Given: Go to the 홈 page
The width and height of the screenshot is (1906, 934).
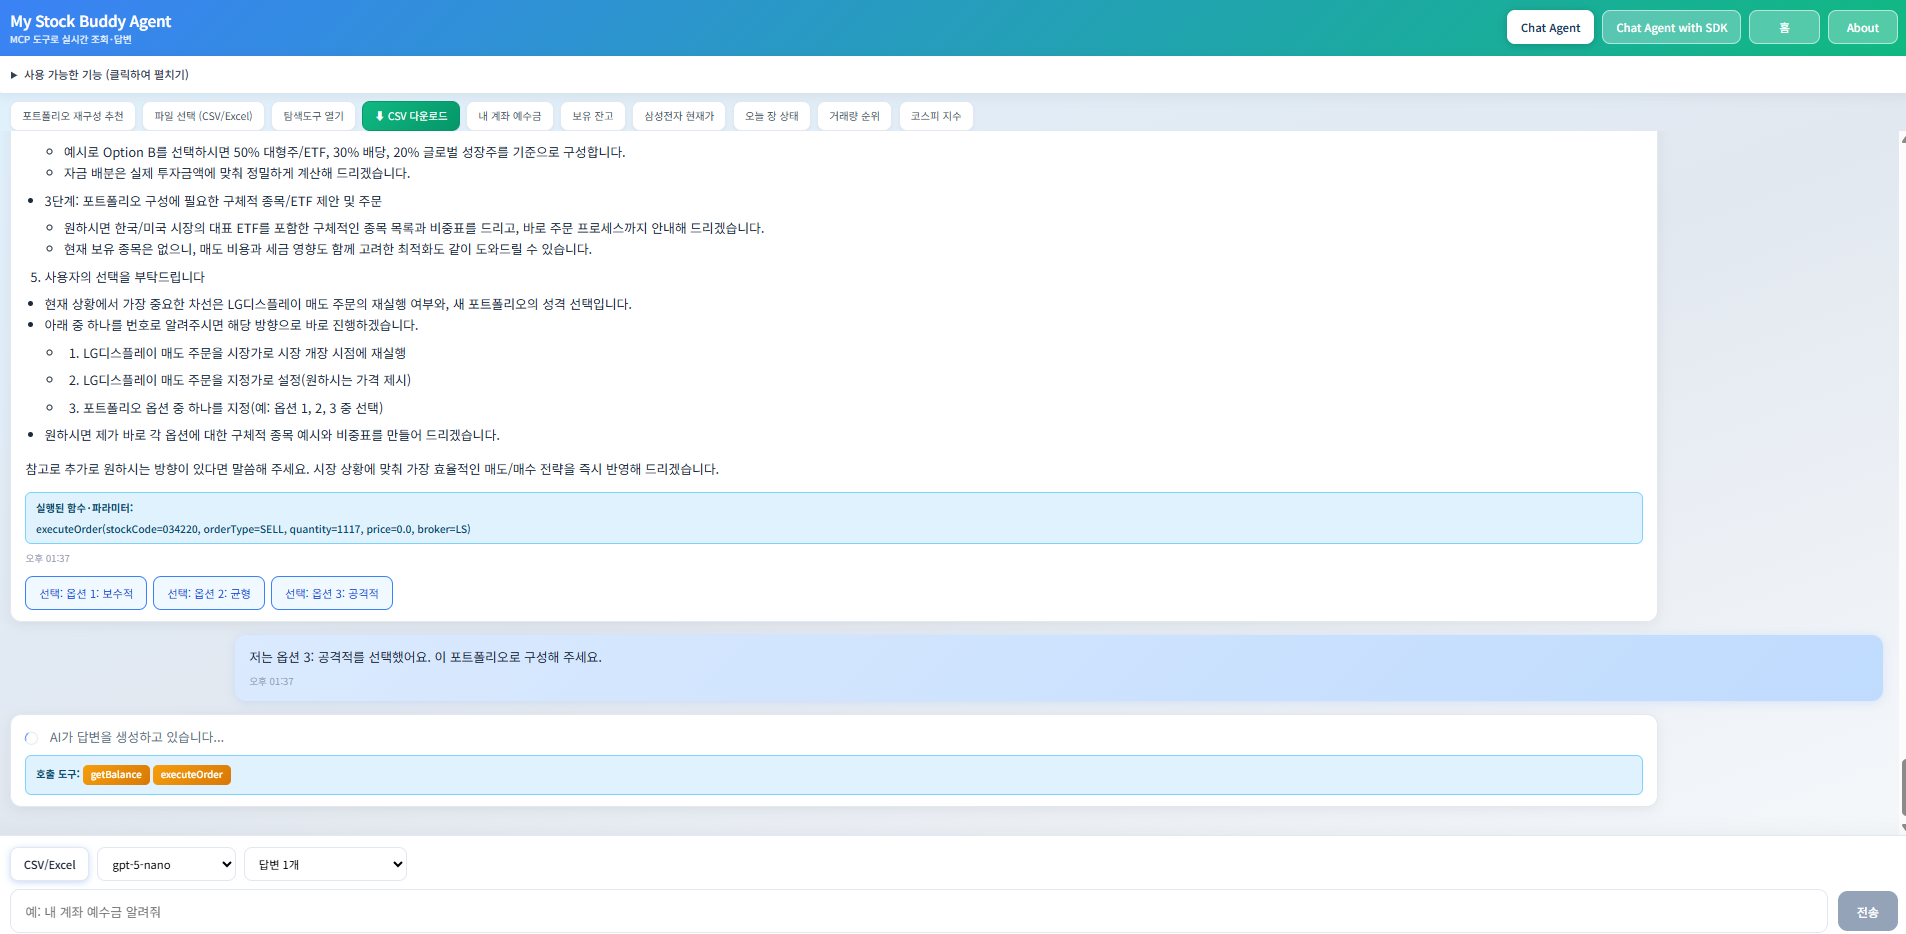Looking at the screenshot, I should pyautogui.click(x=1783, y=28).
